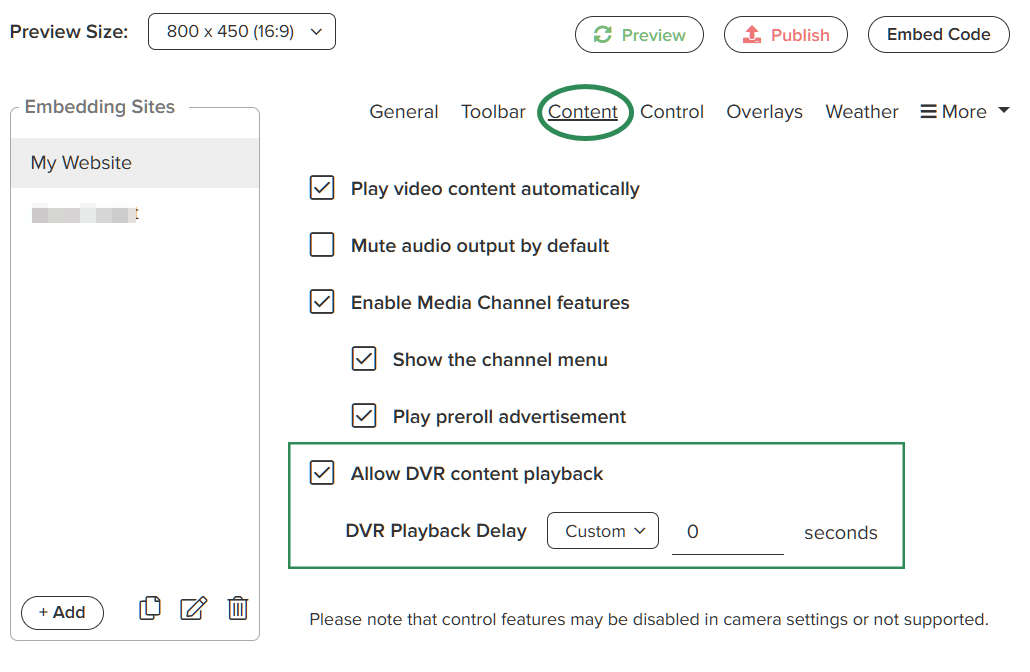Enable Mute audio output by default

point(321,245)
